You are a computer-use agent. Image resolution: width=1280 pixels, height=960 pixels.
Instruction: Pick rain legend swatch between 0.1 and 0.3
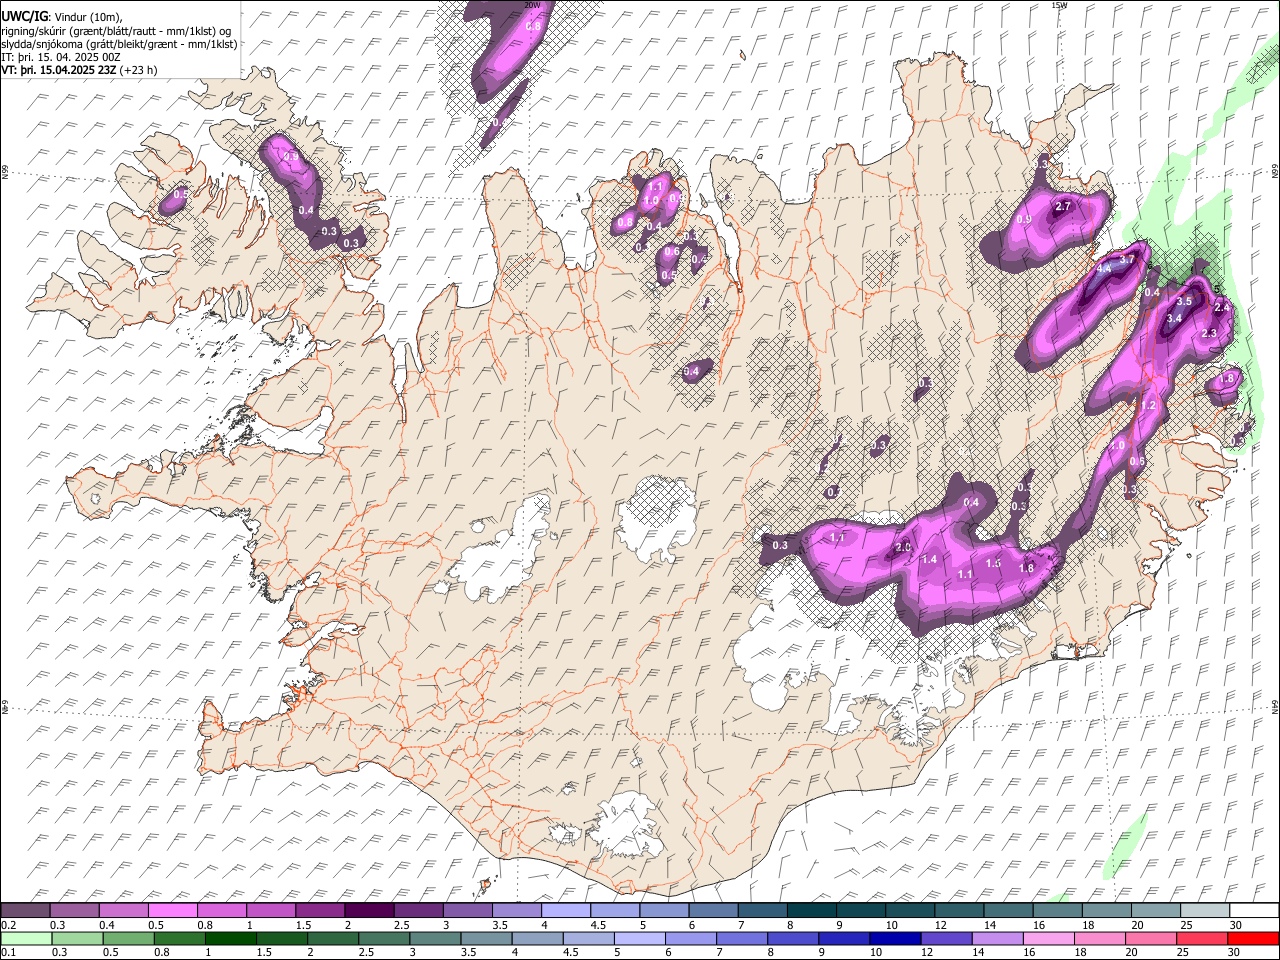pos(26,938)
